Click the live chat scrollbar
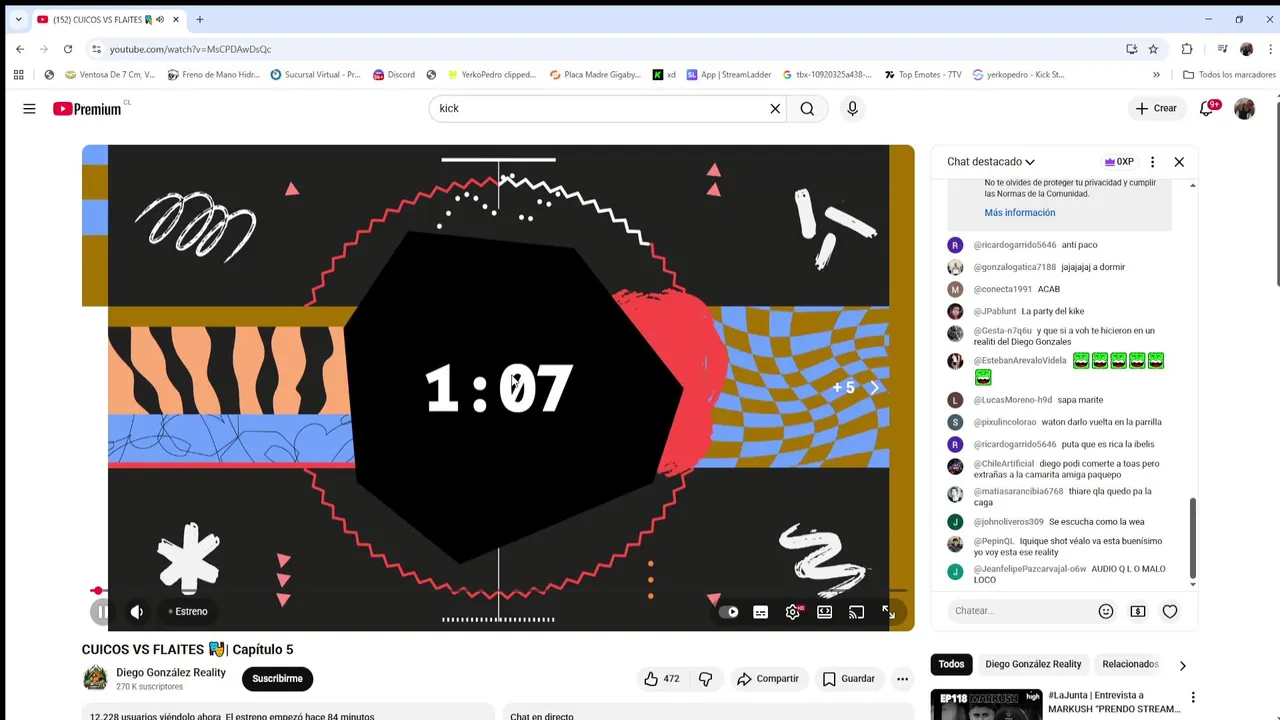The width and height of the screenshot is (1280, 720). 1192,538
